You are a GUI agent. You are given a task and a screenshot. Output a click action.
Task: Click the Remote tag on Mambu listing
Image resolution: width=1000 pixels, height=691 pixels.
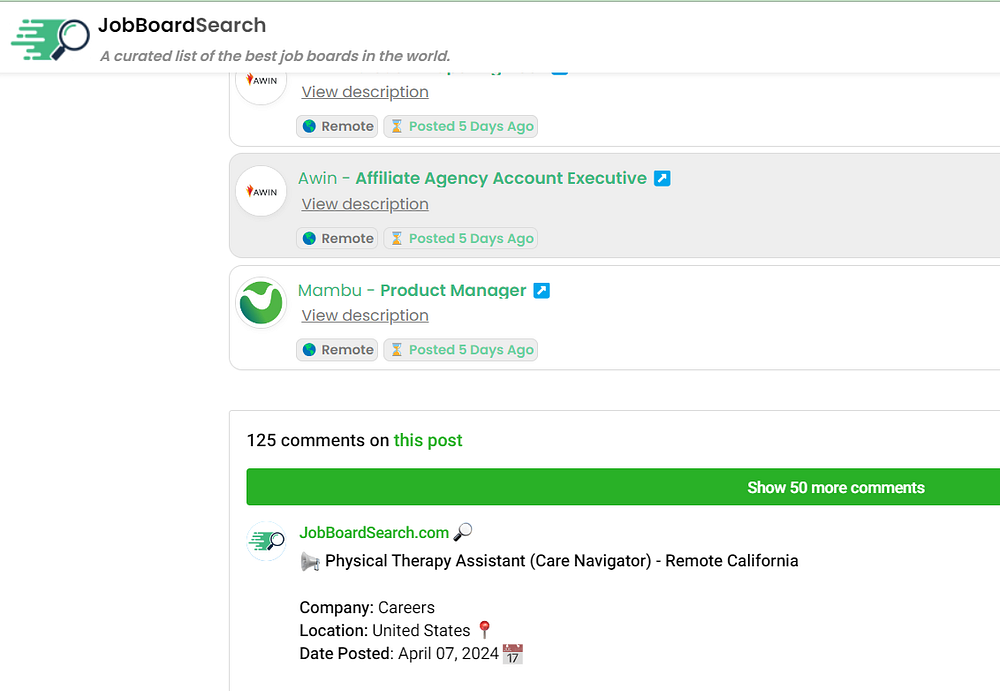[x=337, y=350]
